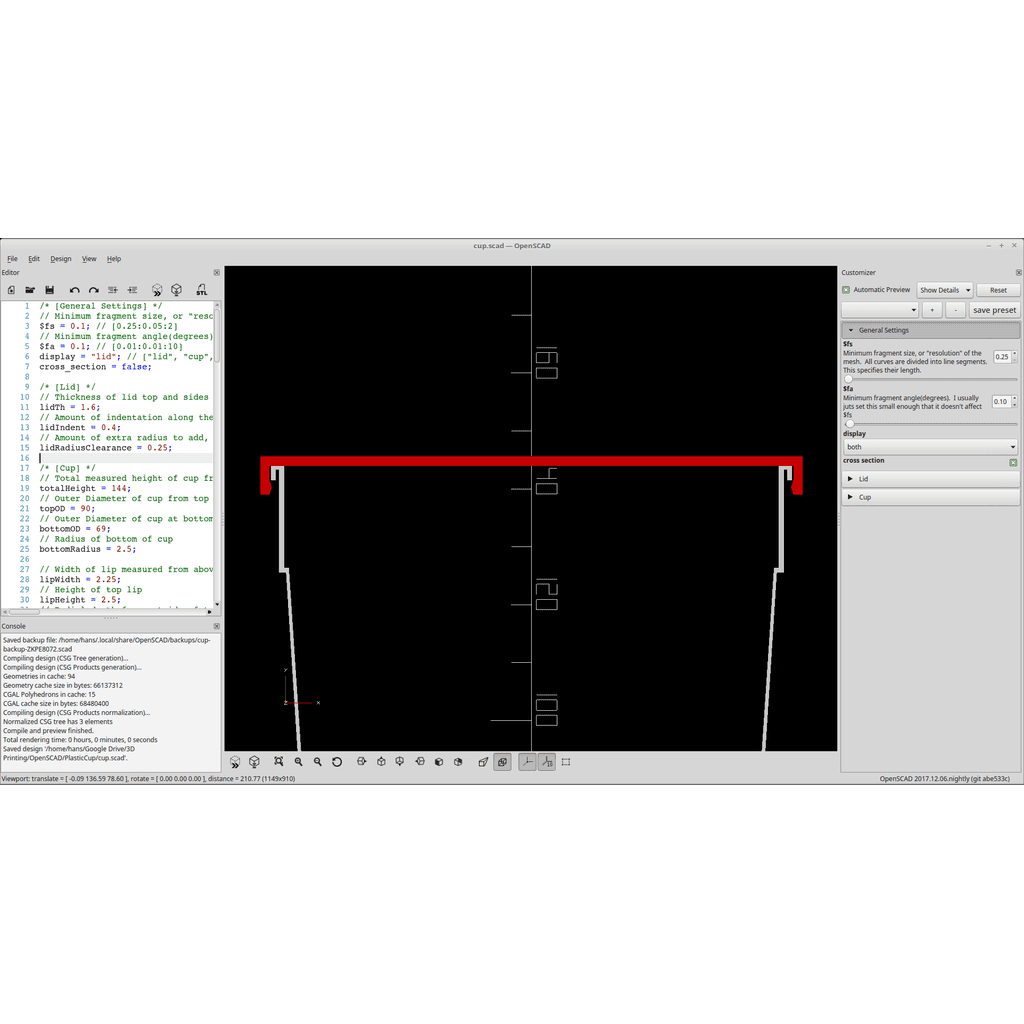Click the Preview icon in editor toolbar
The image size is (1024, 1024).
(x=157, y=290)
